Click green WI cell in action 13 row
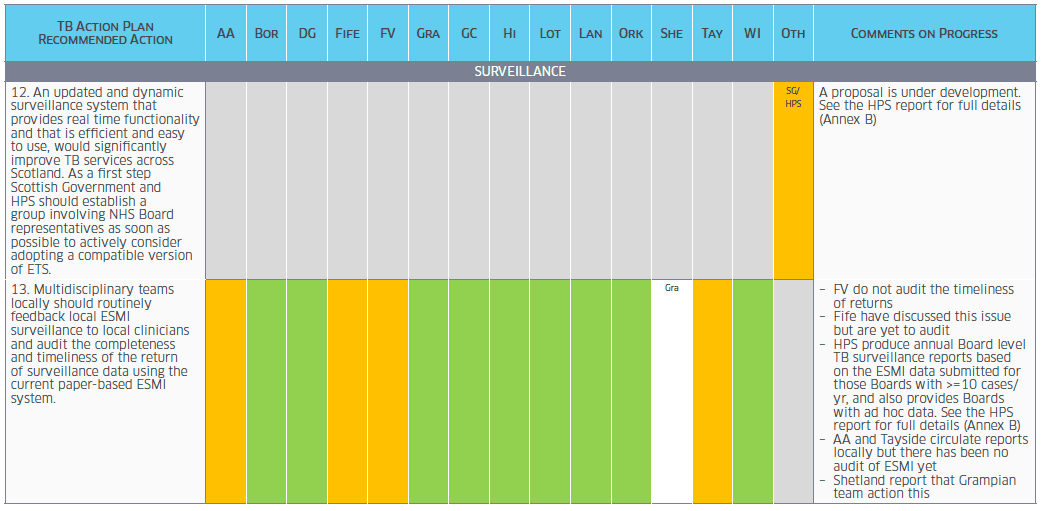 [x=753, y=391]
